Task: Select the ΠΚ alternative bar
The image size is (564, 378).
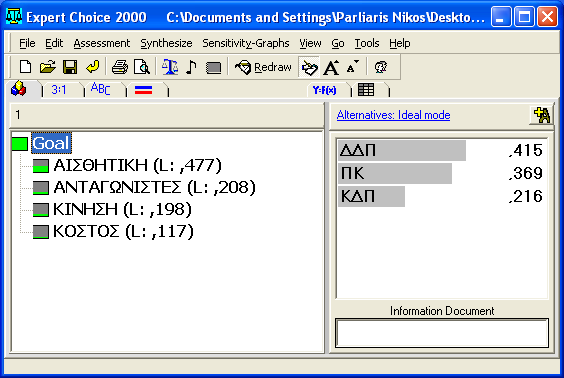Action: pyautogui.click(x=395, y=173)
